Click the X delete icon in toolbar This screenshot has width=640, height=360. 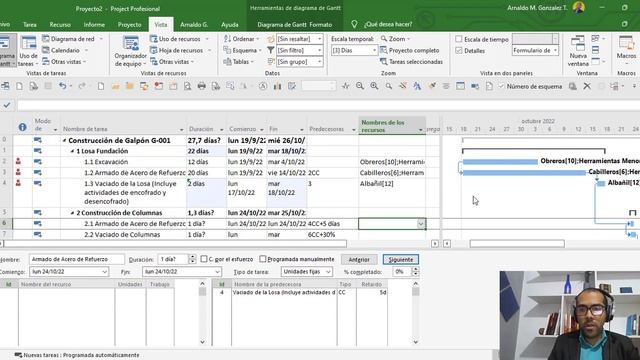tap(587, 86)
